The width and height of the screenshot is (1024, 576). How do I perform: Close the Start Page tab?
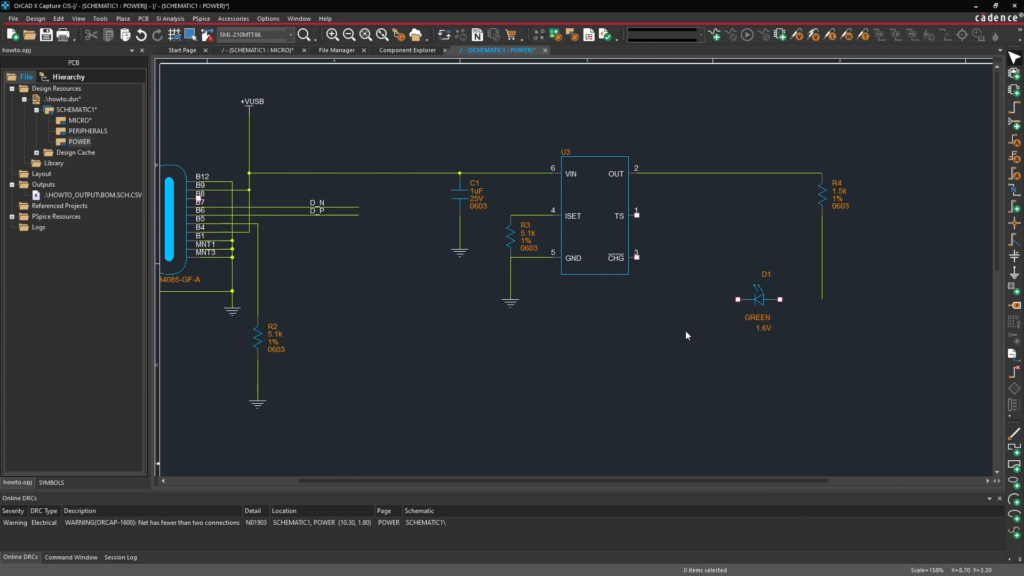tap(205, 50)
